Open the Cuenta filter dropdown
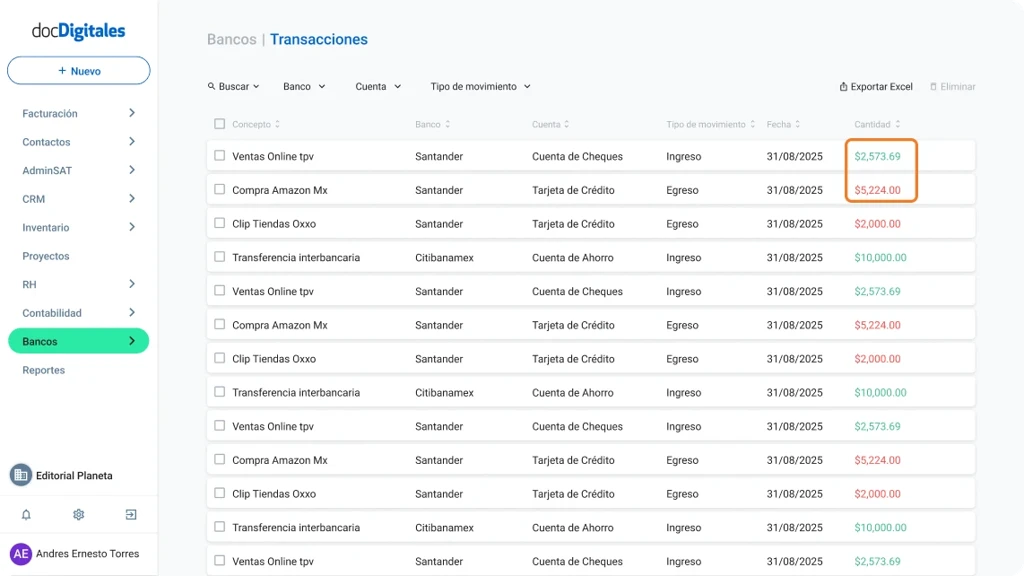1024x576 pixels. pos(377,86)
